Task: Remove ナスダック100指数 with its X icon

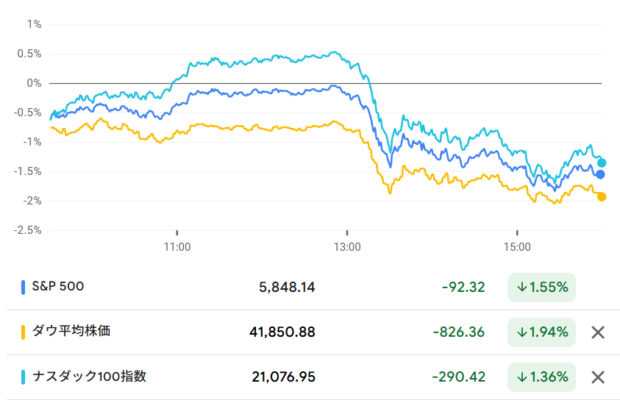Action: click(598, 377)
